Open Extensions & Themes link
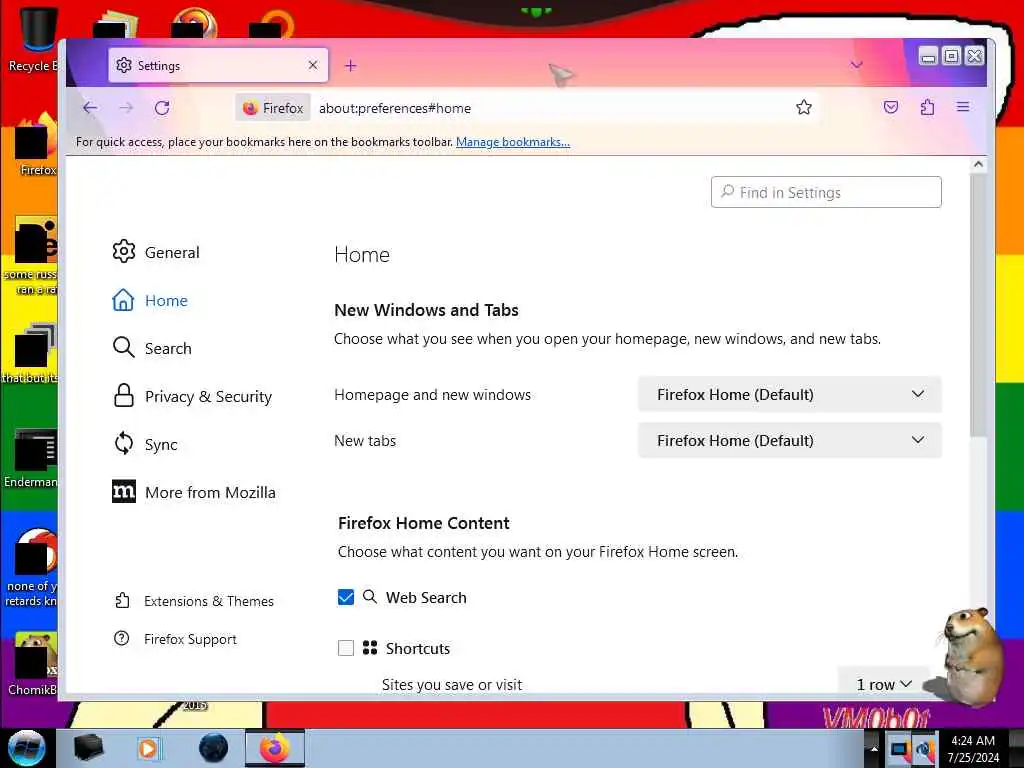Viewport: 1024px width, 768px height. [x=194, y=601]
